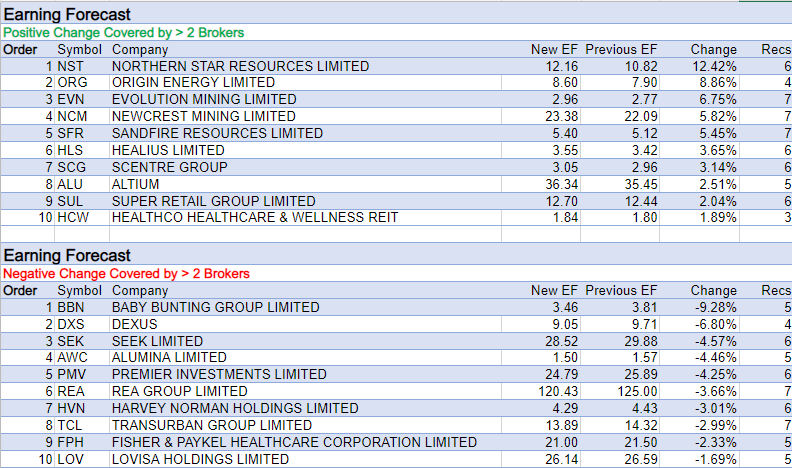
Task: Click 'Negative Change Covered by > 2 Brokers' heading
Action: click(x=125, y=273)
